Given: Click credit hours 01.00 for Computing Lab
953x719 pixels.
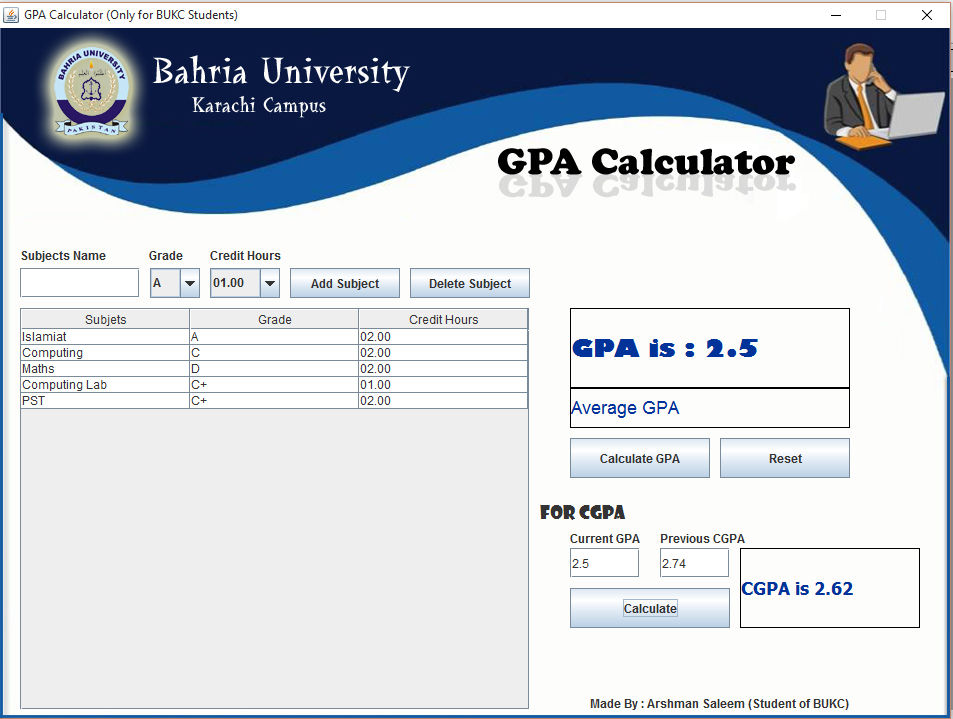Looking at the screenshot, I should (443, 385).
